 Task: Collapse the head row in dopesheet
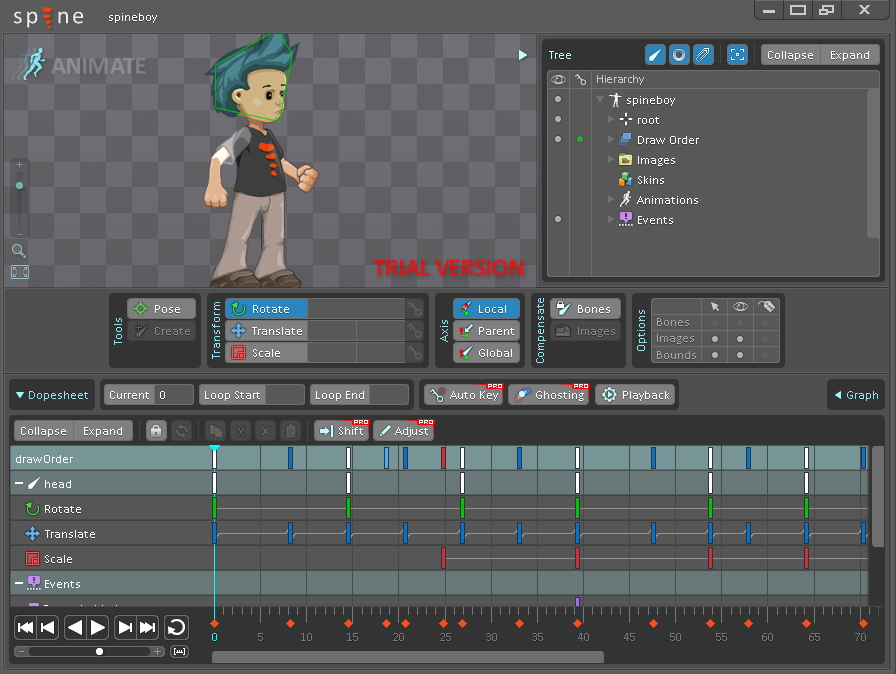click(x=19, y=484)
